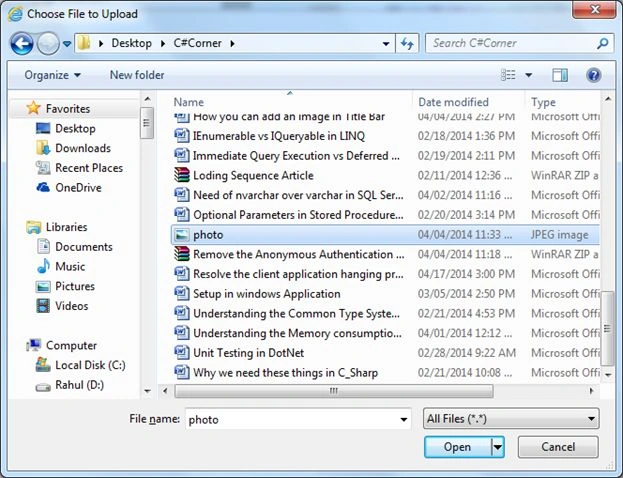This screenshot has width=623, height=478.
Task: Select OneDrive in navigation pane
Action: [x=78, y=188]
